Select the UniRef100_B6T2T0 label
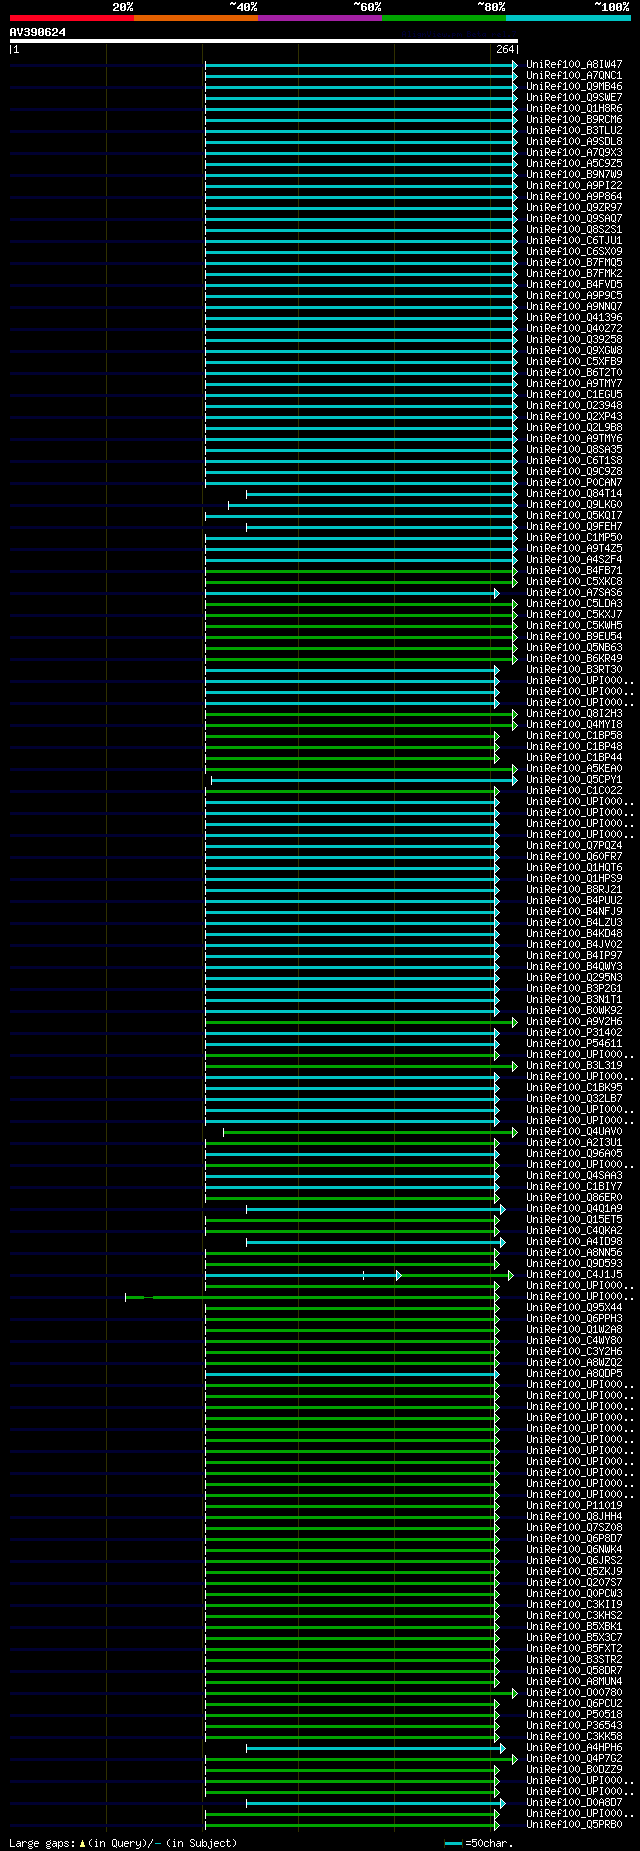 [574, 372]
